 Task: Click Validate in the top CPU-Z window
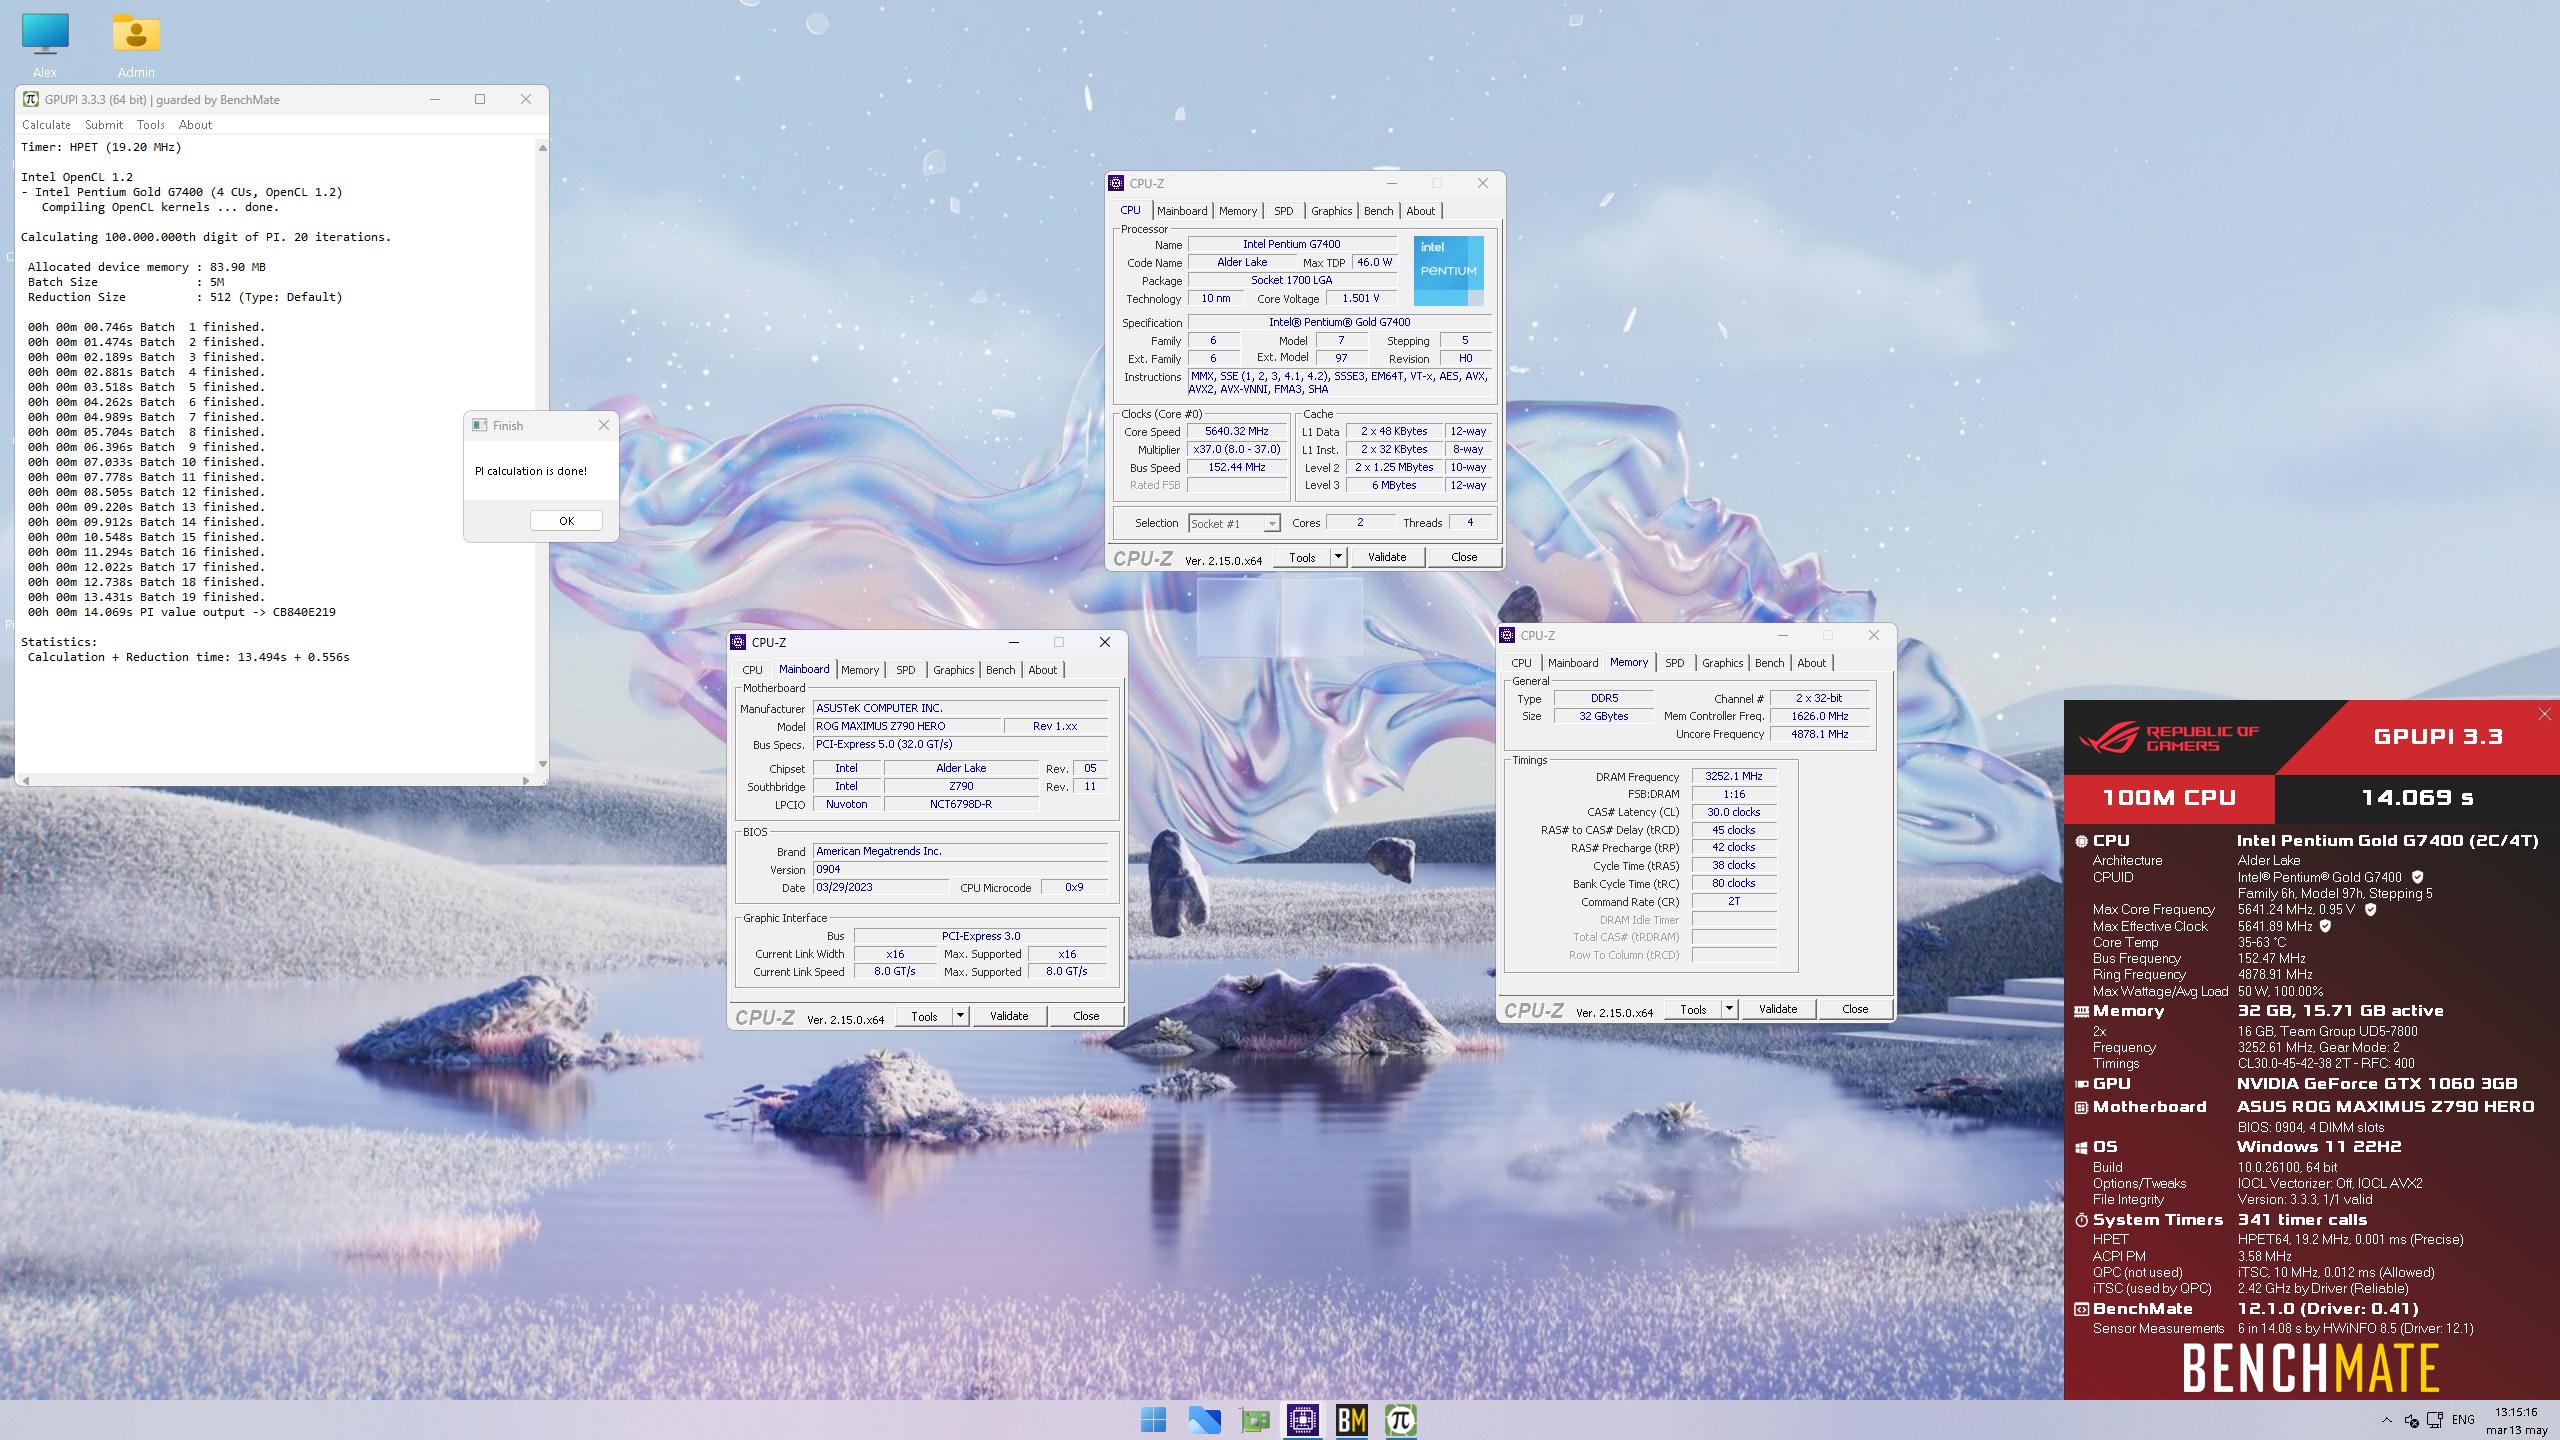pyautogui.click(x=1386, y=557)
